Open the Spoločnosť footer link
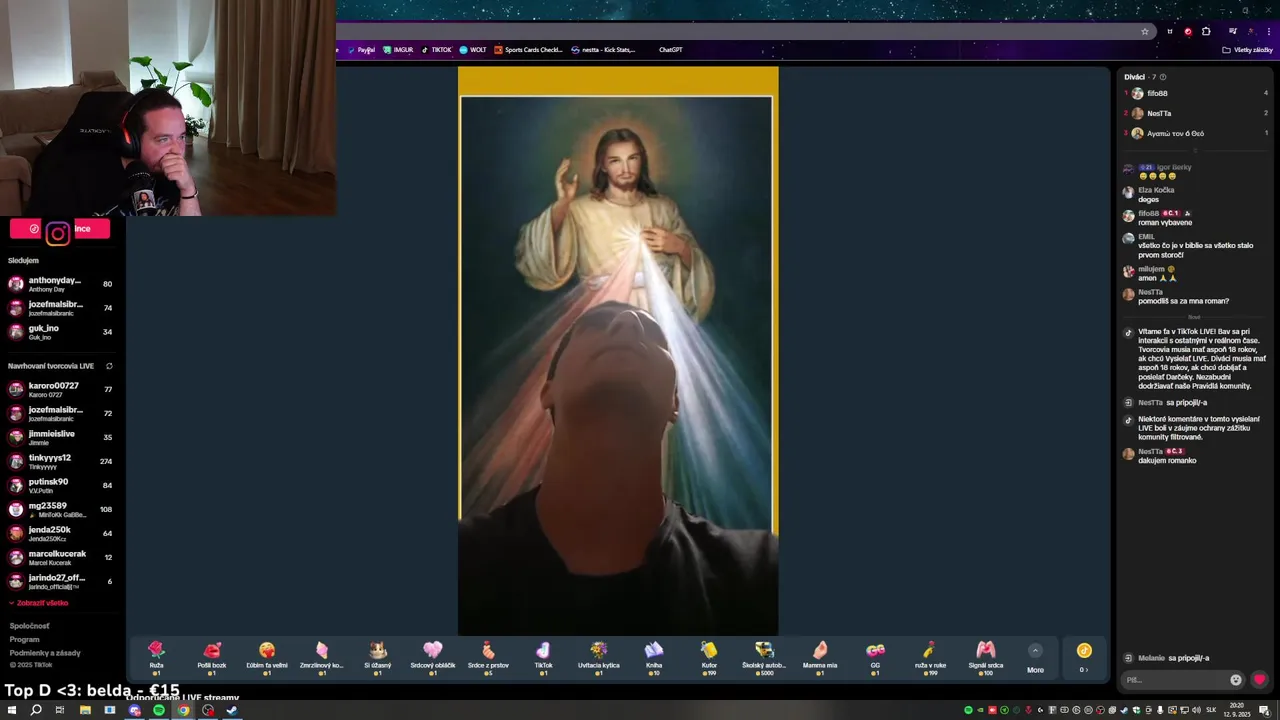The height and width of the screenshot is (720, 1280). click(29, 626)
